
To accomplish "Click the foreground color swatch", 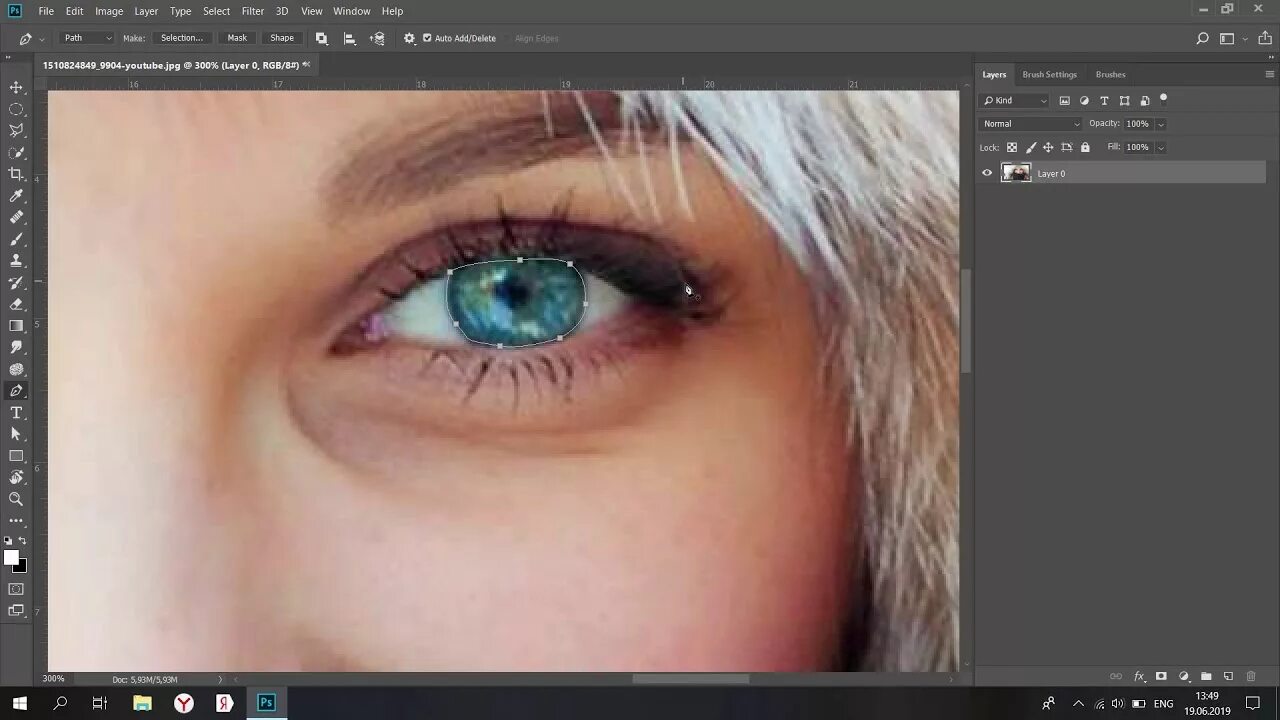I will coord(11,558).
